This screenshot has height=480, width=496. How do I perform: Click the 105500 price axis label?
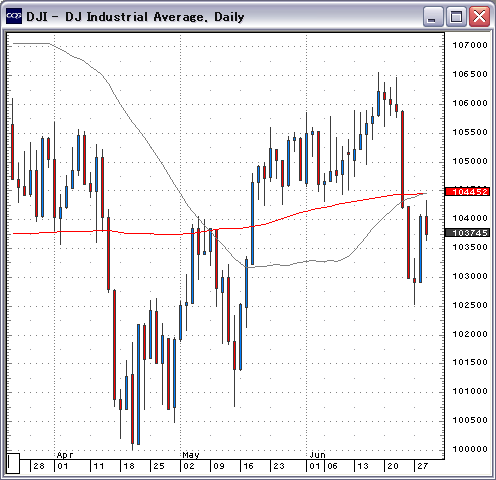tap(470, 132)
